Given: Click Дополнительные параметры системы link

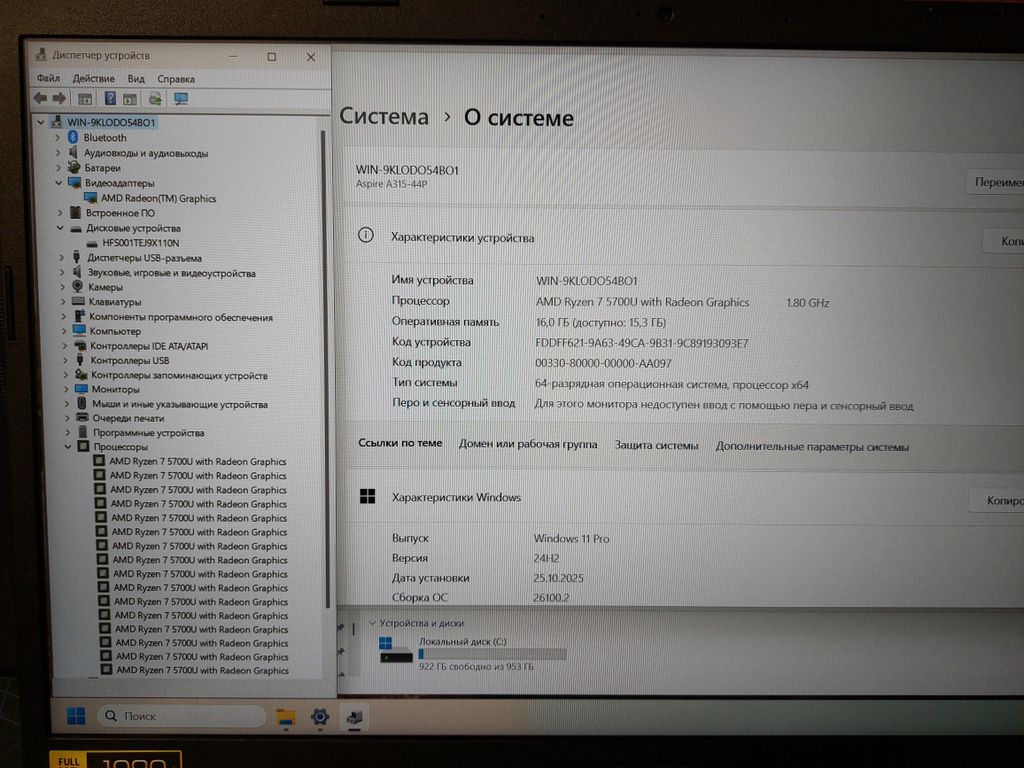Looking at the screenshot, I should click(x=812, y=447).
